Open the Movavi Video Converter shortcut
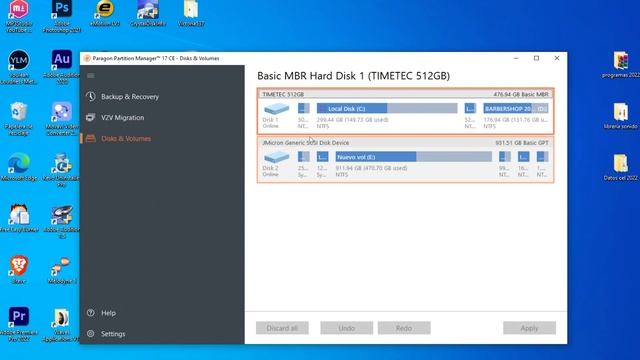 pos(62,118)
